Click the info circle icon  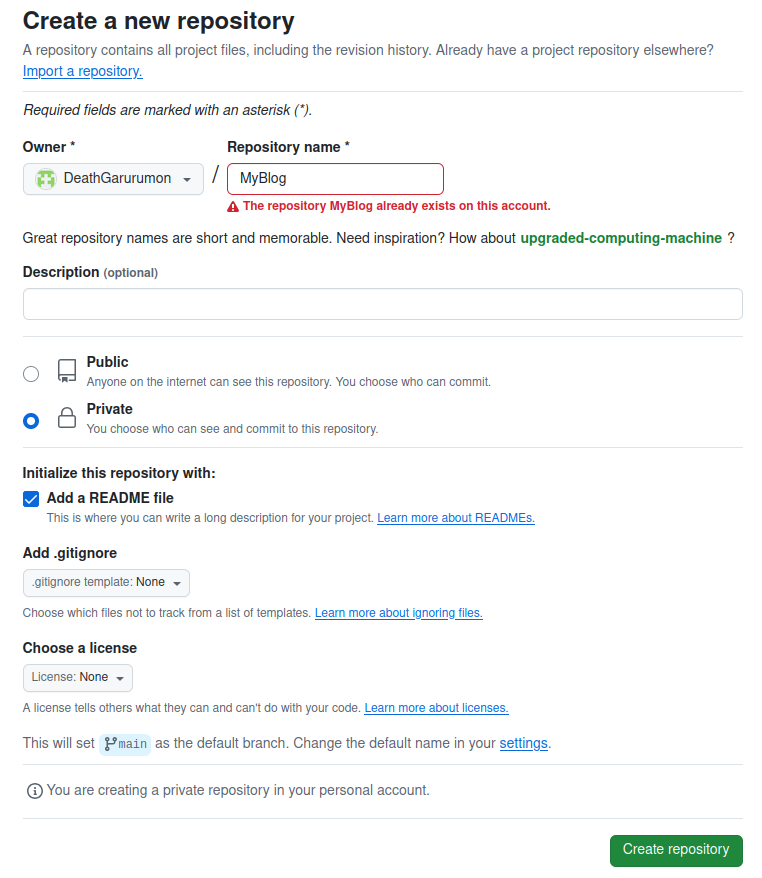click(x=35, y=791)
